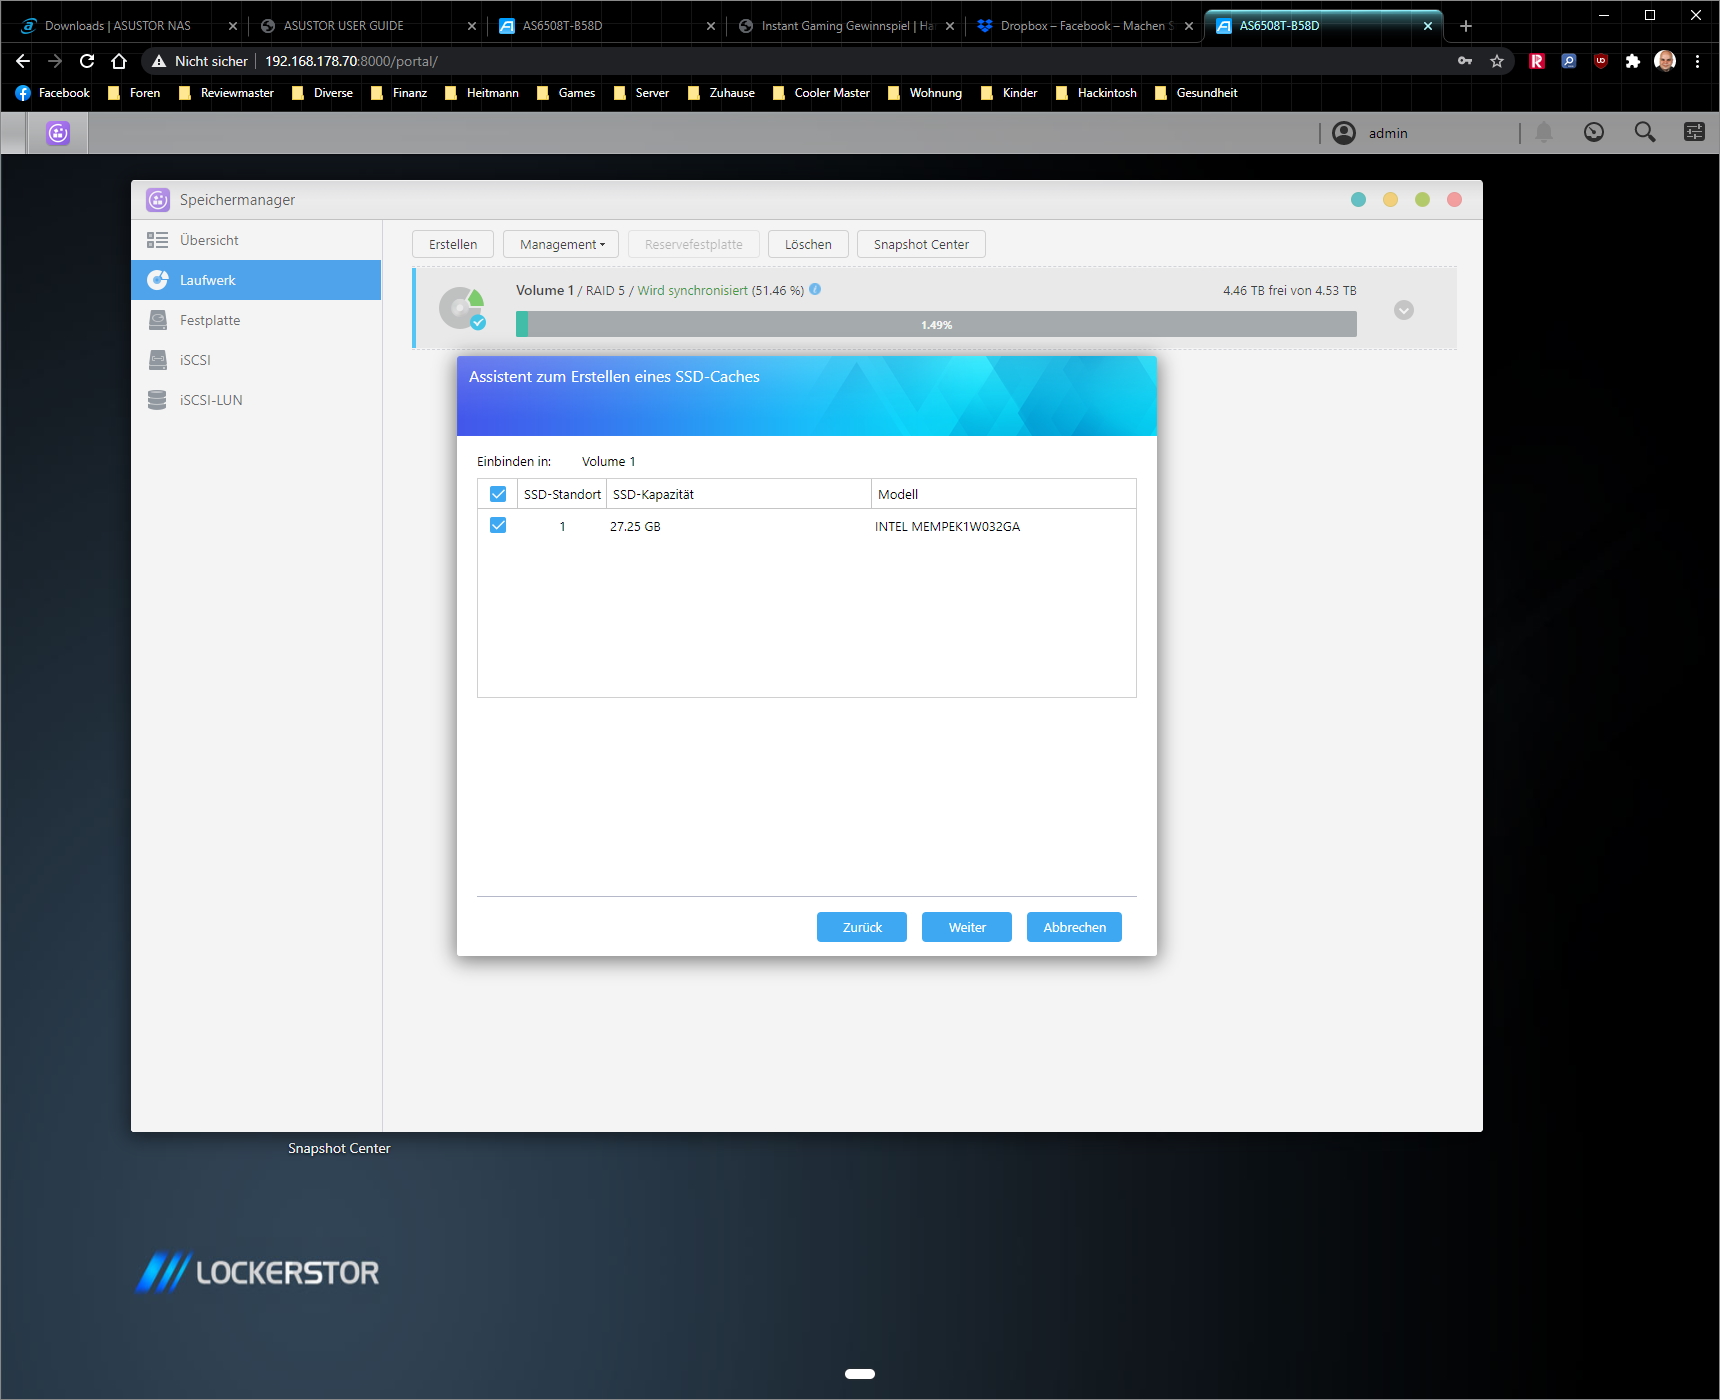The width and height of the screenshot is (1720, 1400).
Task: Click the Festplatte drive icon in sidebar
Action: (x=157, y=320)
